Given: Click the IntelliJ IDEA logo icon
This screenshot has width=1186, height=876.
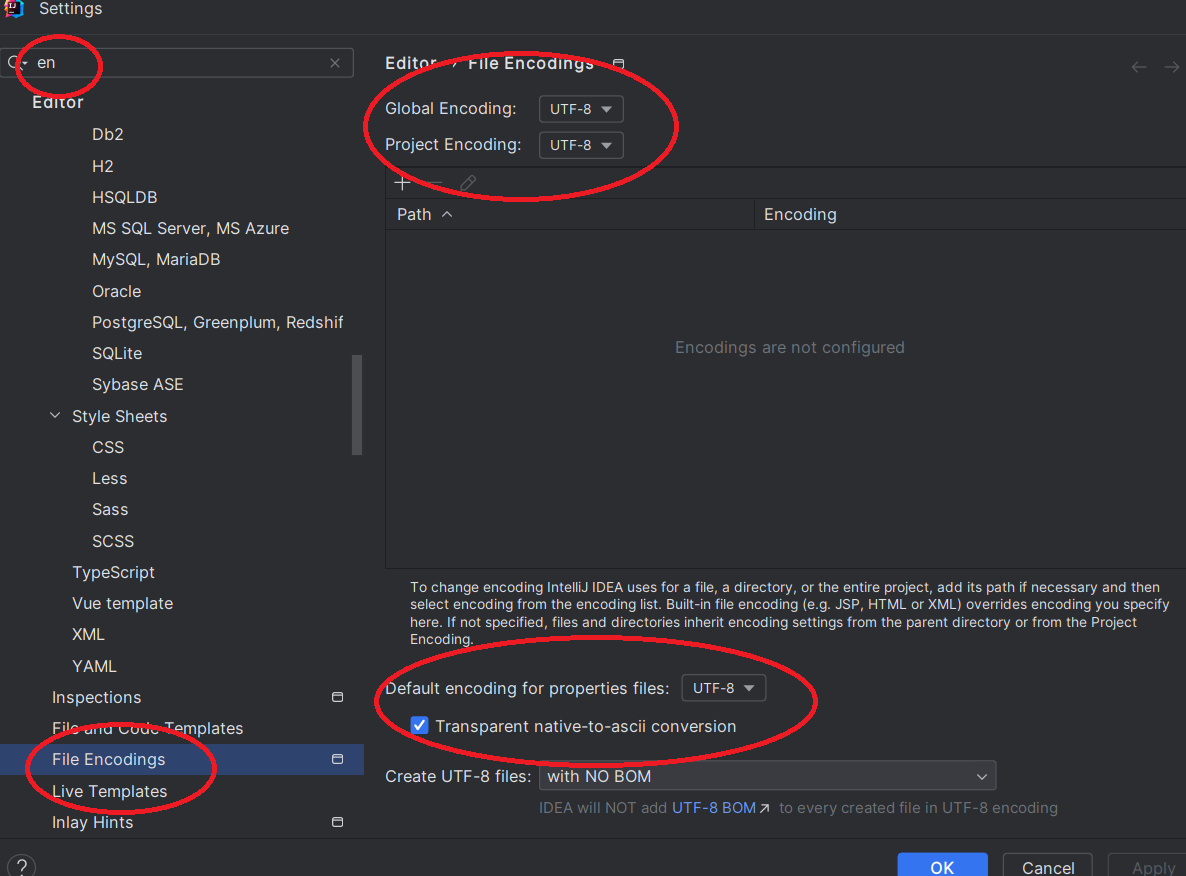Looking at the screenshot, I should [x=14, y=8].
